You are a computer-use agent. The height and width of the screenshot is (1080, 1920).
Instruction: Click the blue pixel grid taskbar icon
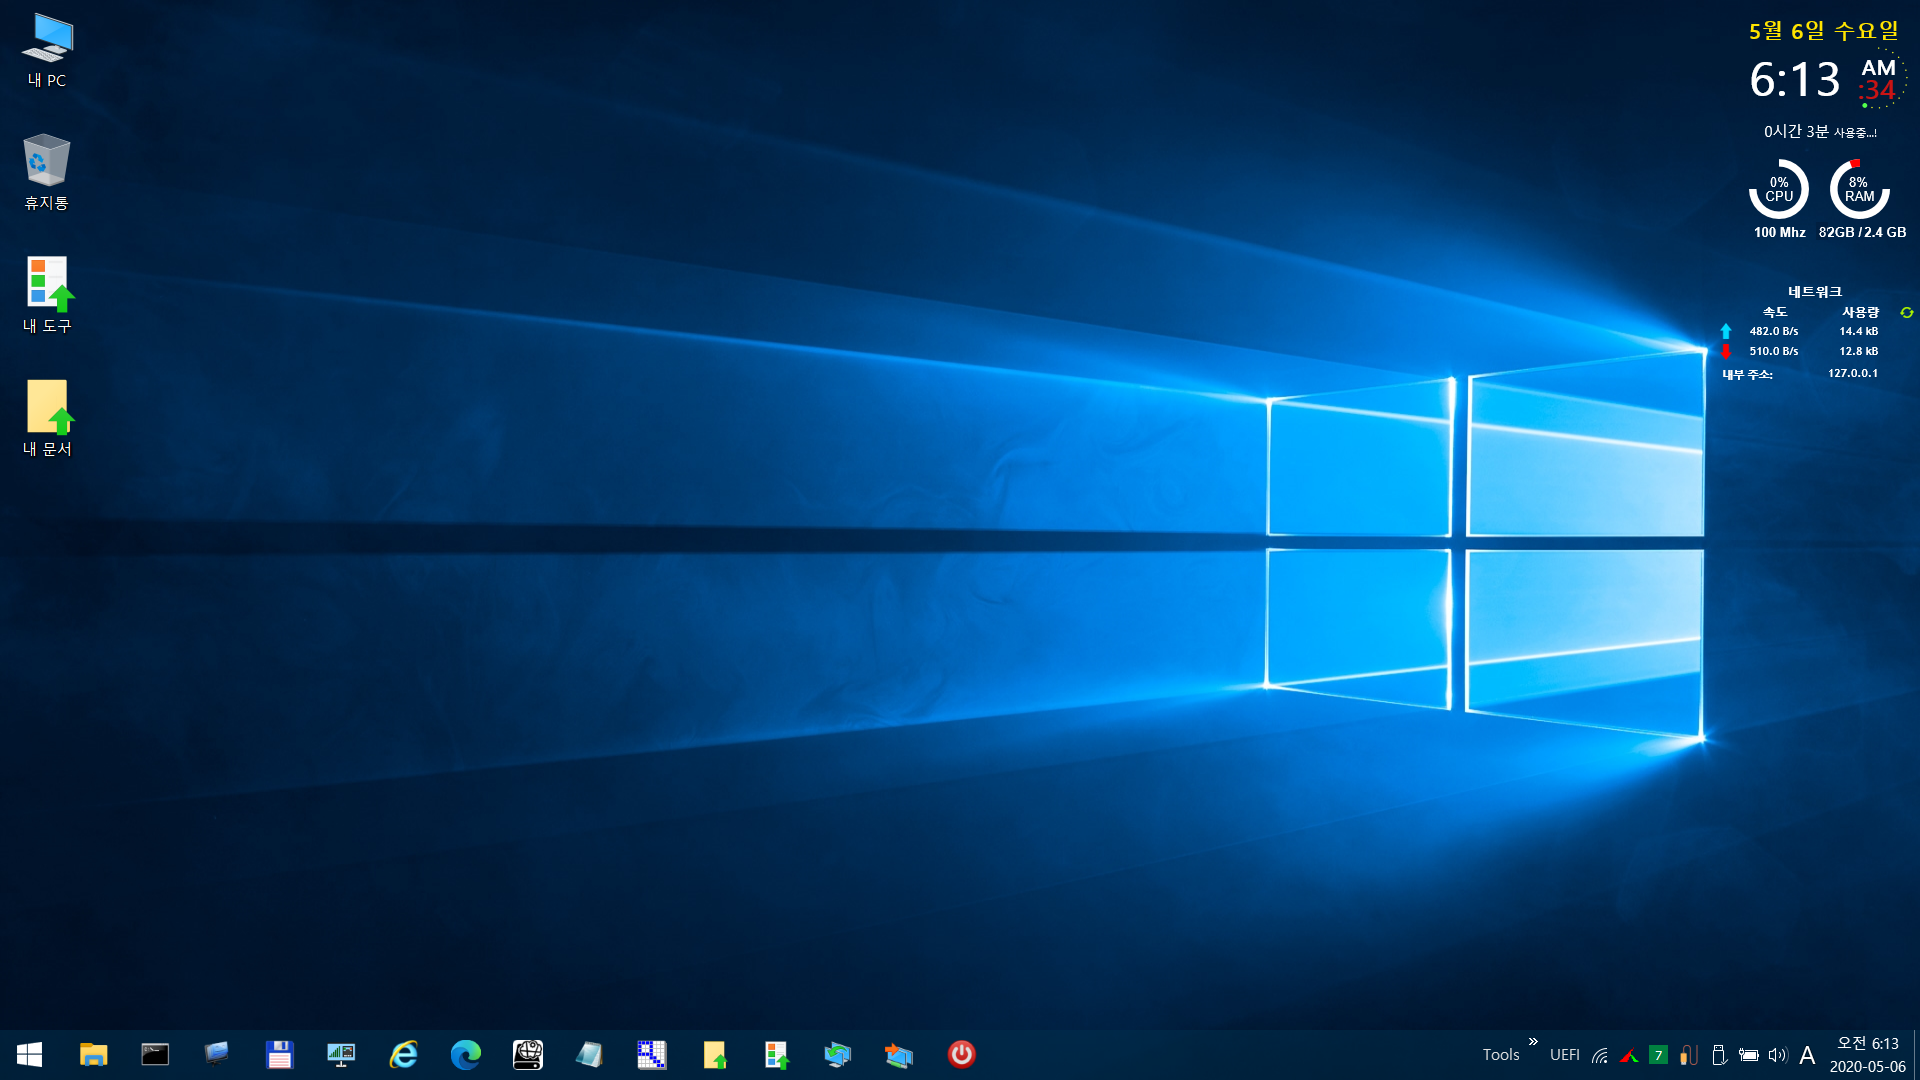(651, 1054)
